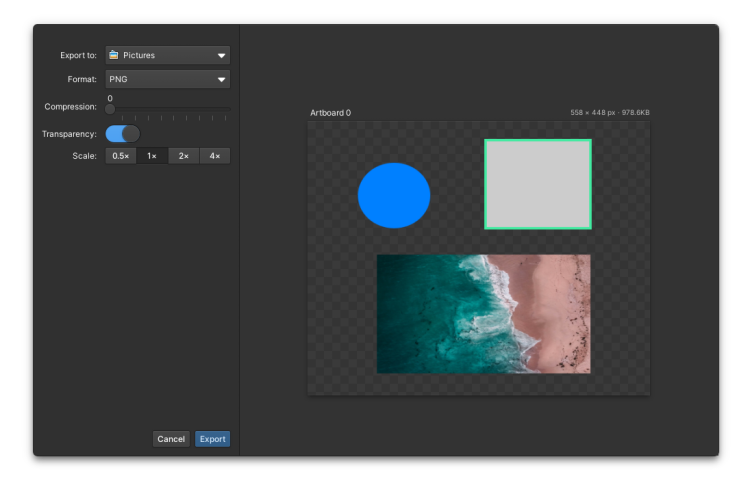This screenshot has width=752, height=498.
Task: Click the right end of Compression slider track
Action: [228, 109]
